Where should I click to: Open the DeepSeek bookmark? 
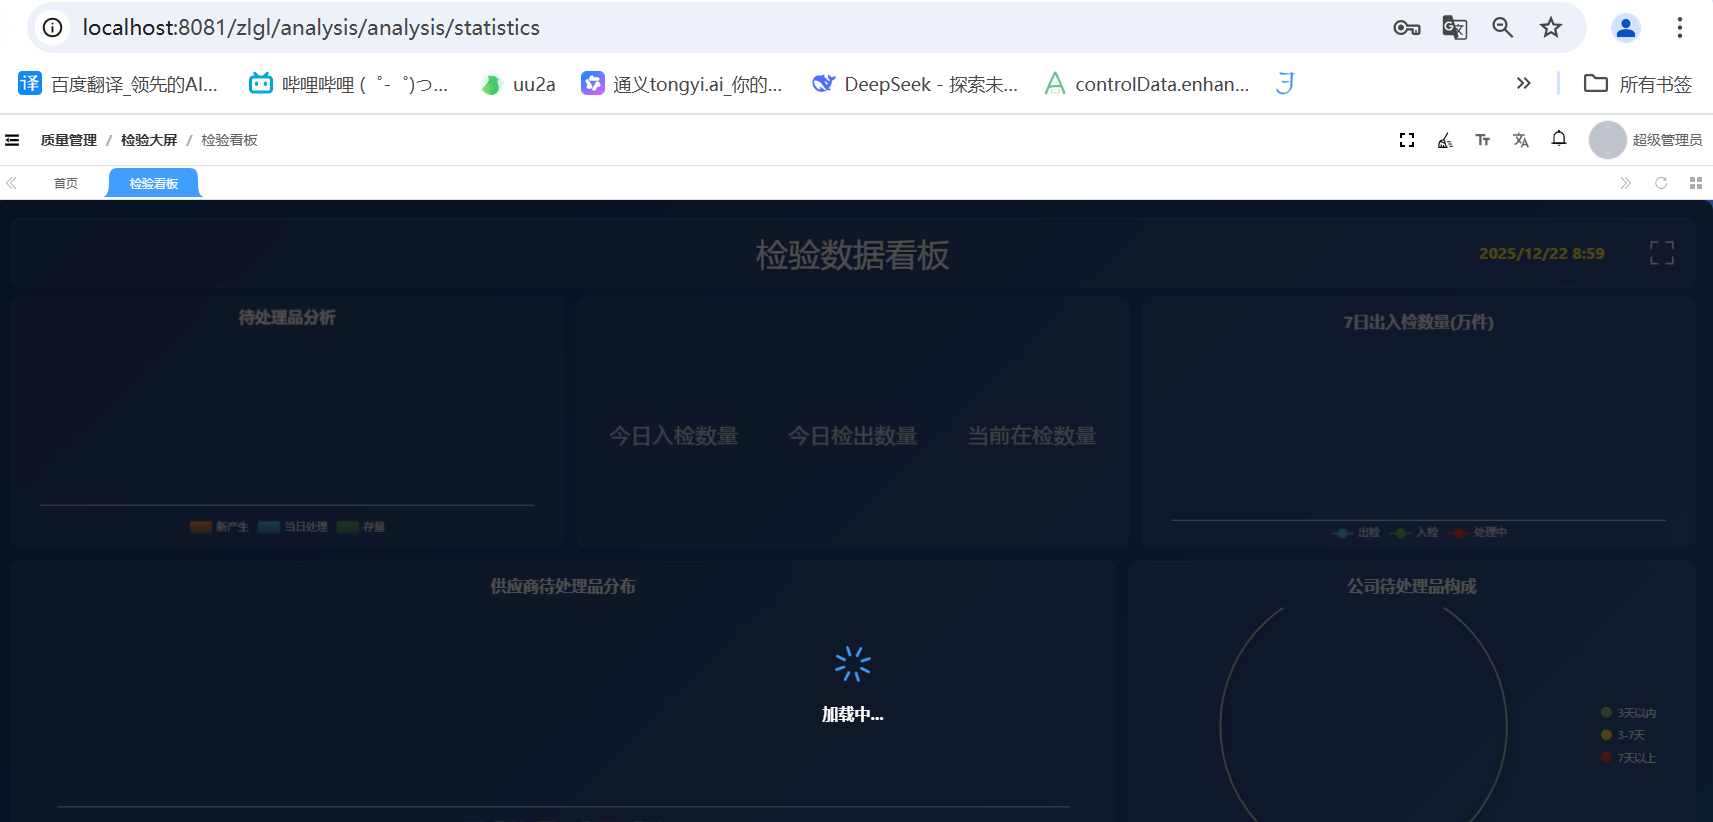(x=915, y=84)
